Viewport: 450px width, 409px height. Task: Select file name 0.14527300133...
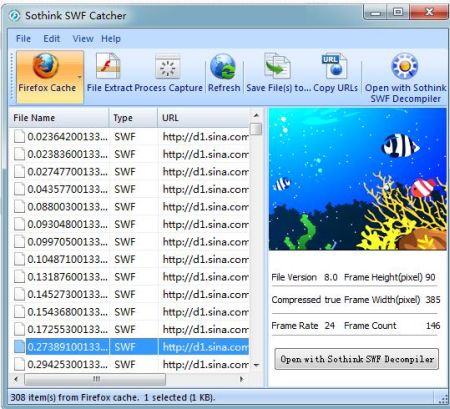pyautogui.click(x=67, y=294)
